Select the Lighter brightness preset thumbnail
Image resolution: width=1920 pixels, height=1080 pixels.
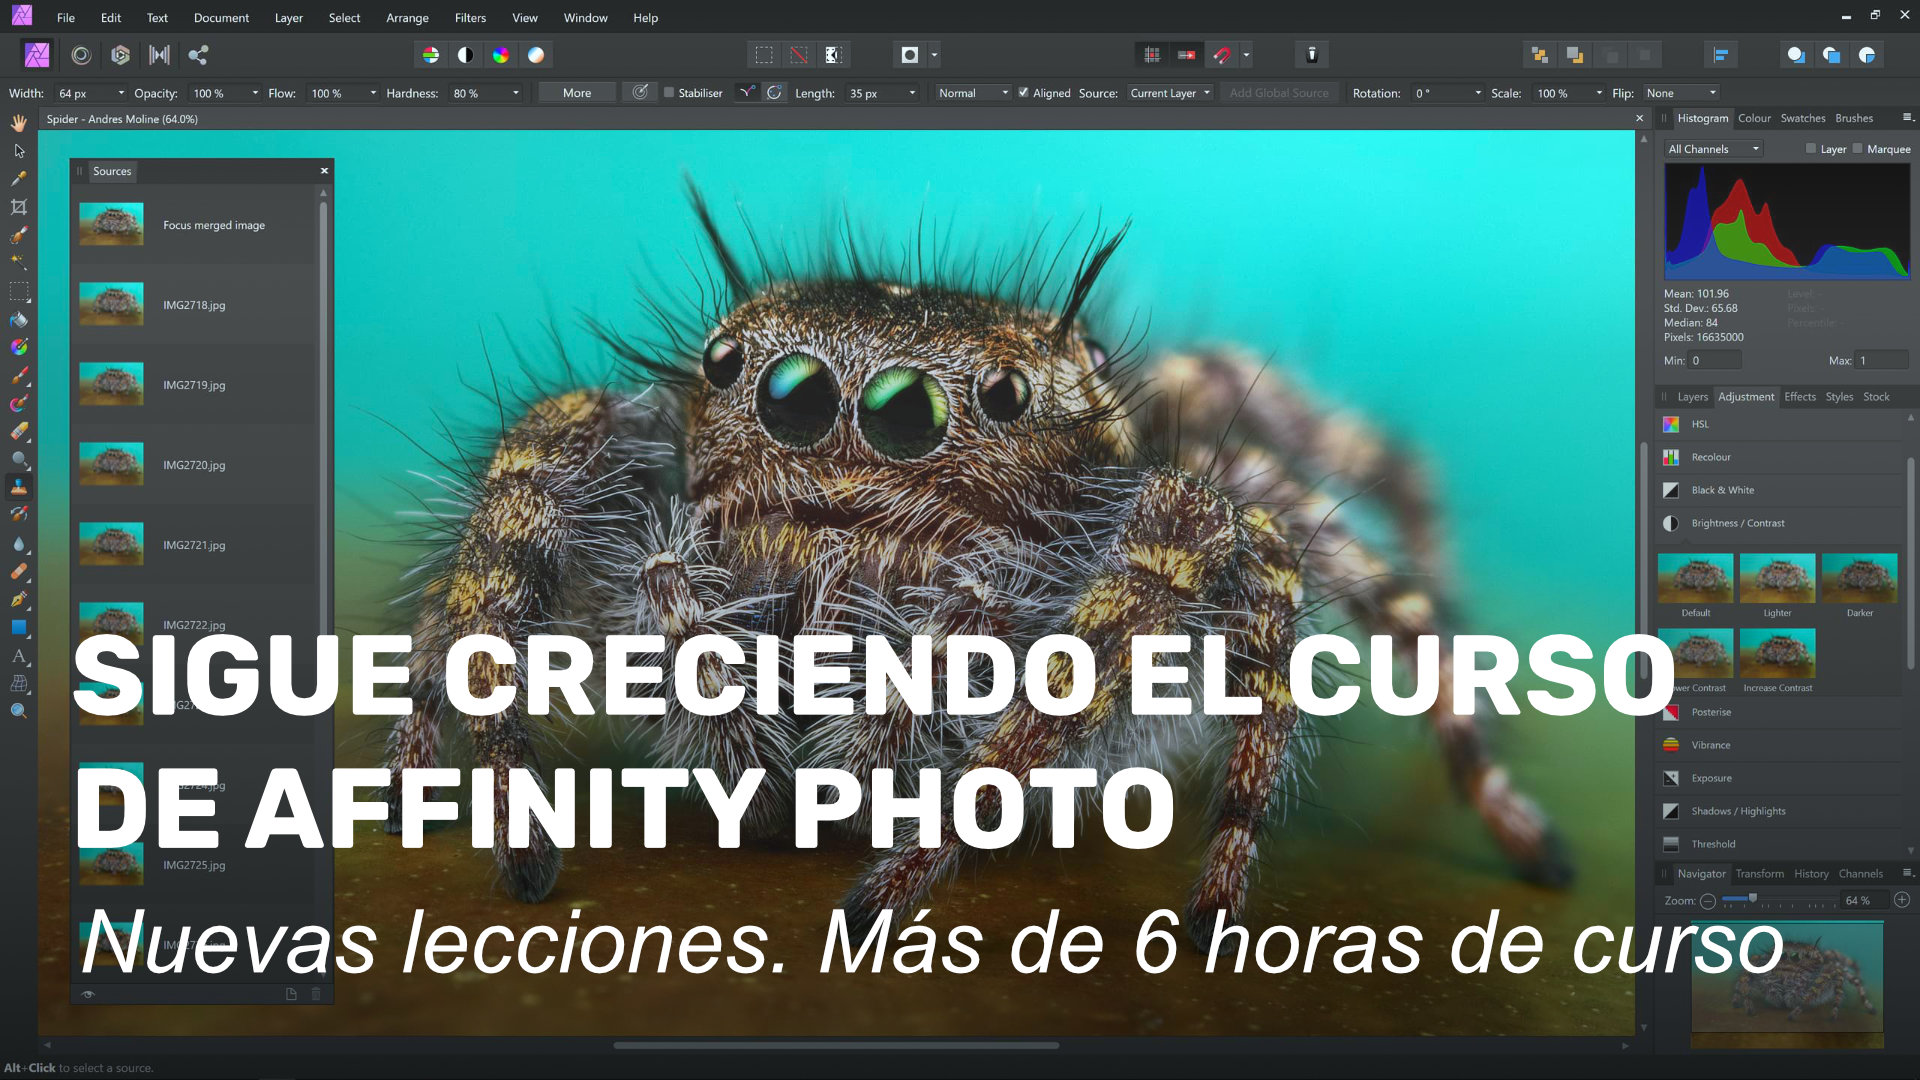[x=1777, y=579]
